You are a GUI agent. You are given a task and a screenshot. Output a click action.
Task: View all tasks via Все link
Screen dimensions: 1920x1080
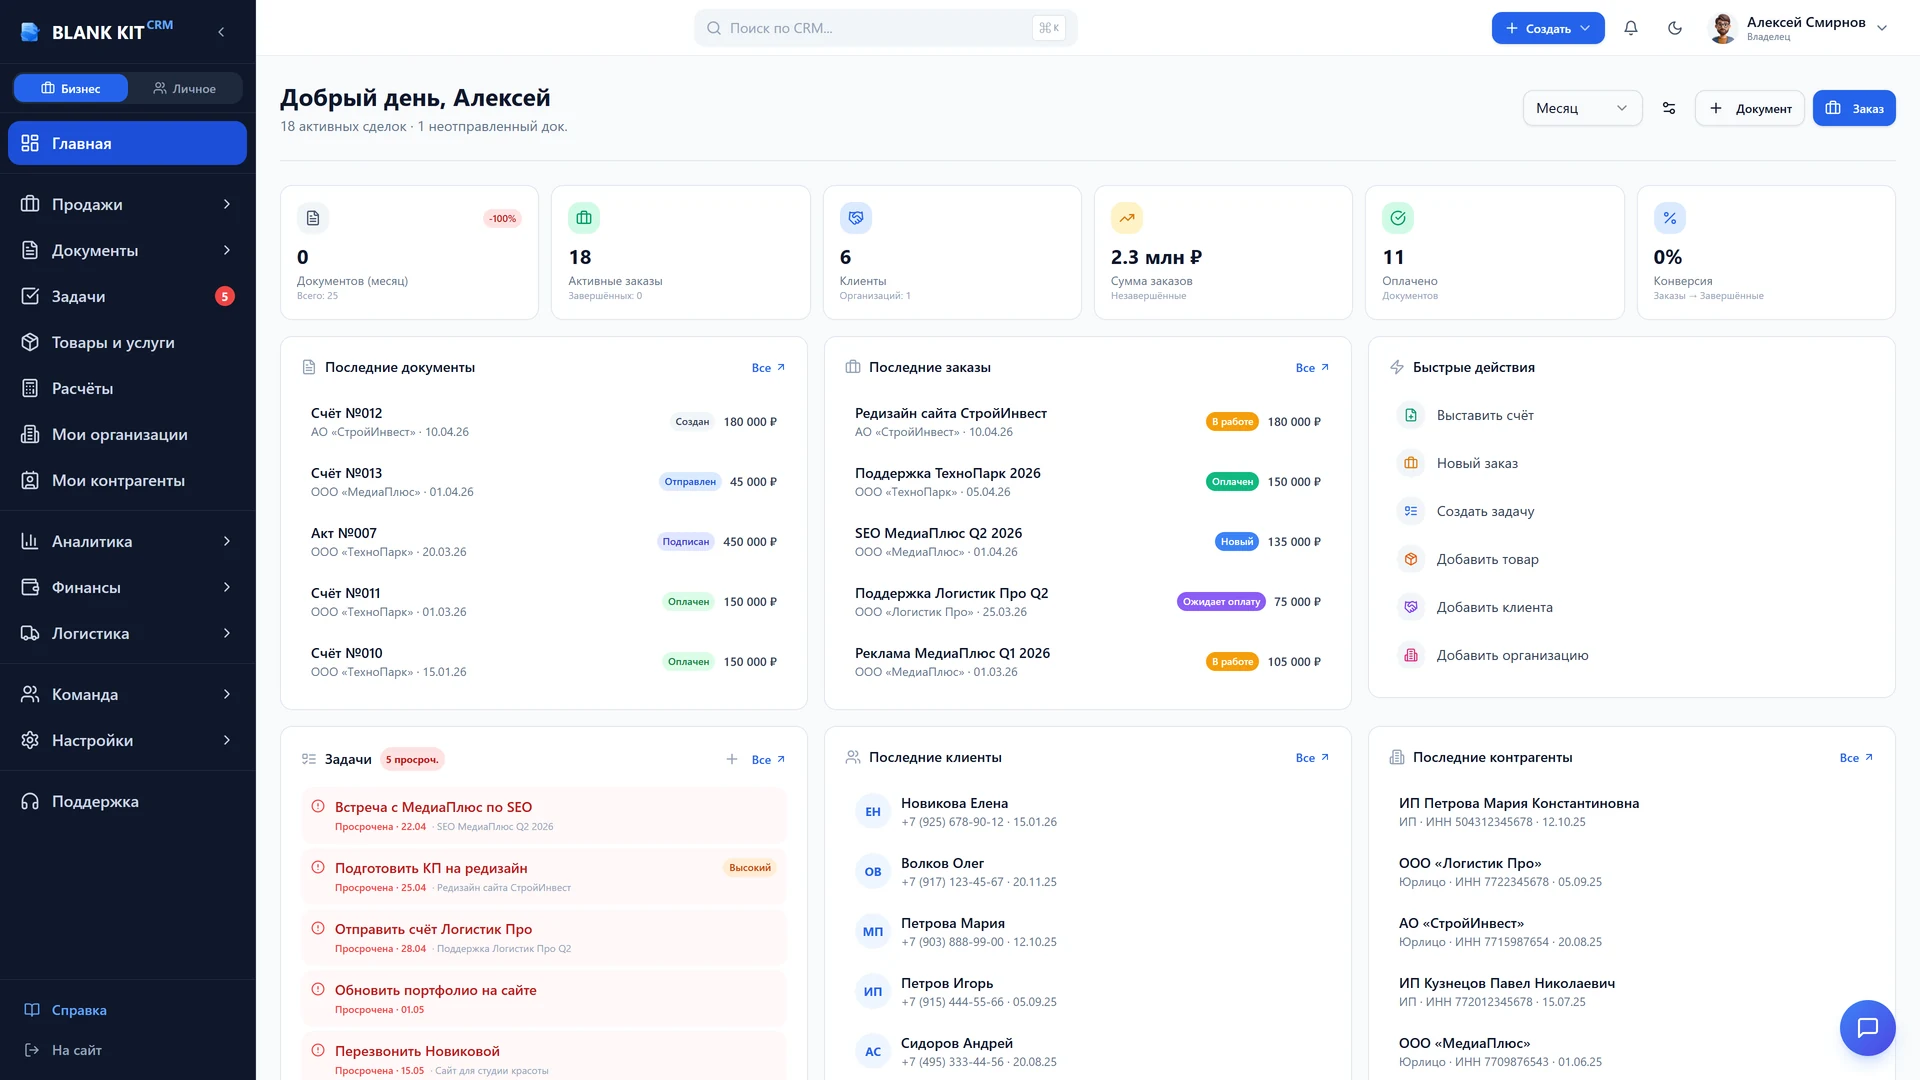click(768, 760)
